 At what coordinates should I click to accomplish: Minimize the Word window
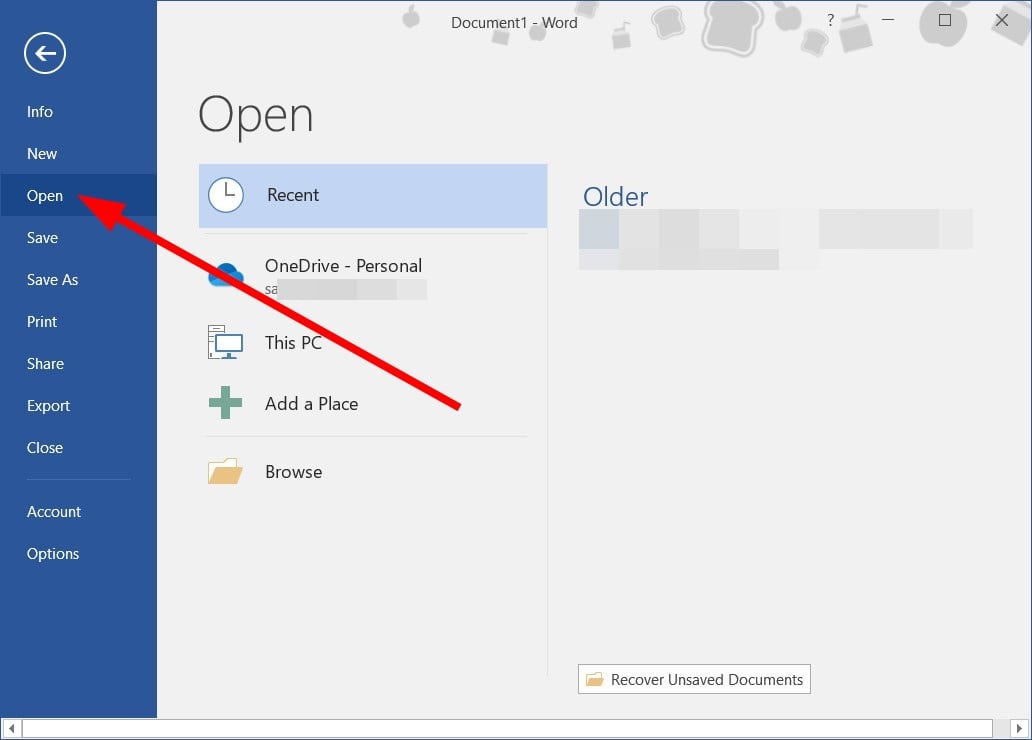[x=888, y=20]
